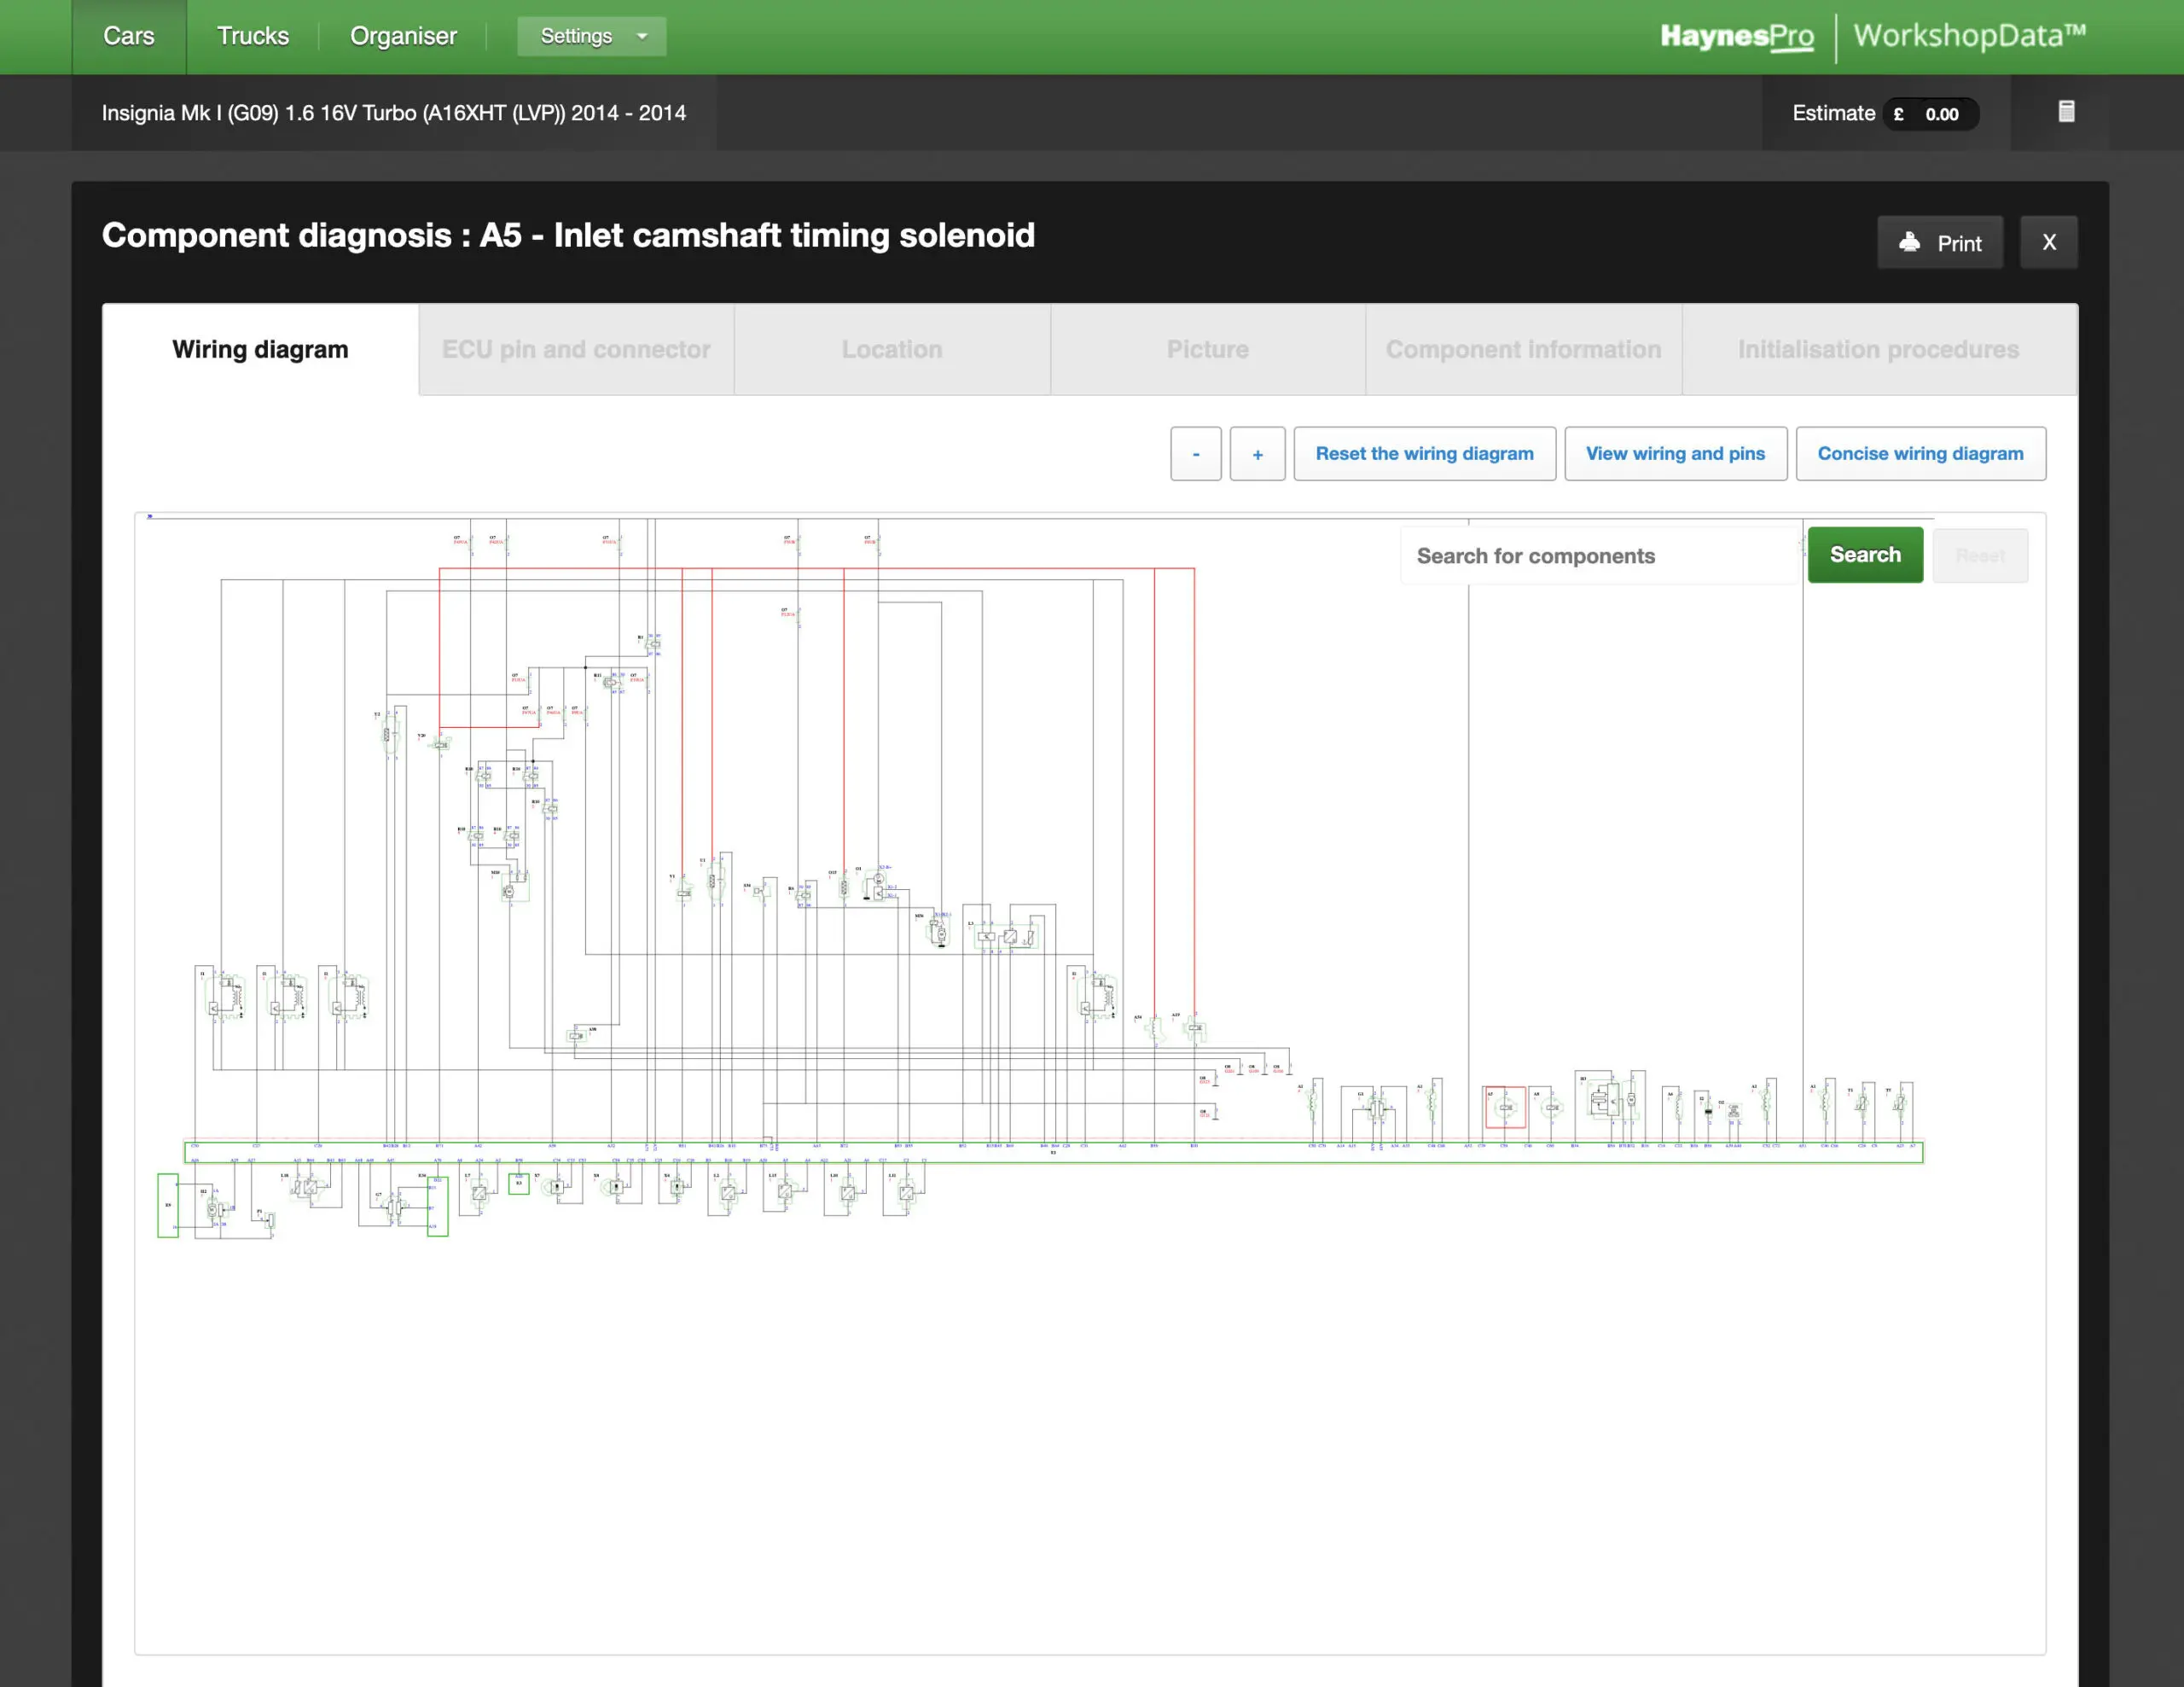Screen dimensions: 2184x1687
Task: Open the Picture tab
Action: click(1208, 350)
